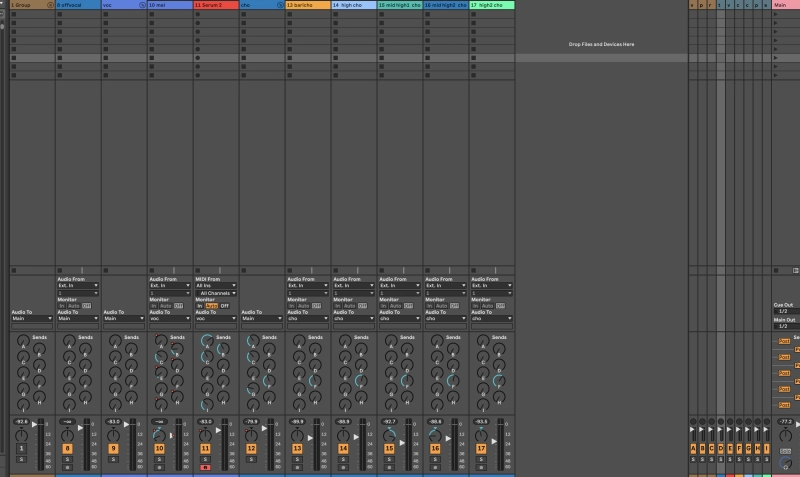800x477 pixels.
Task: Select the 13 baricho track header
Action: (x=307, y=5)
